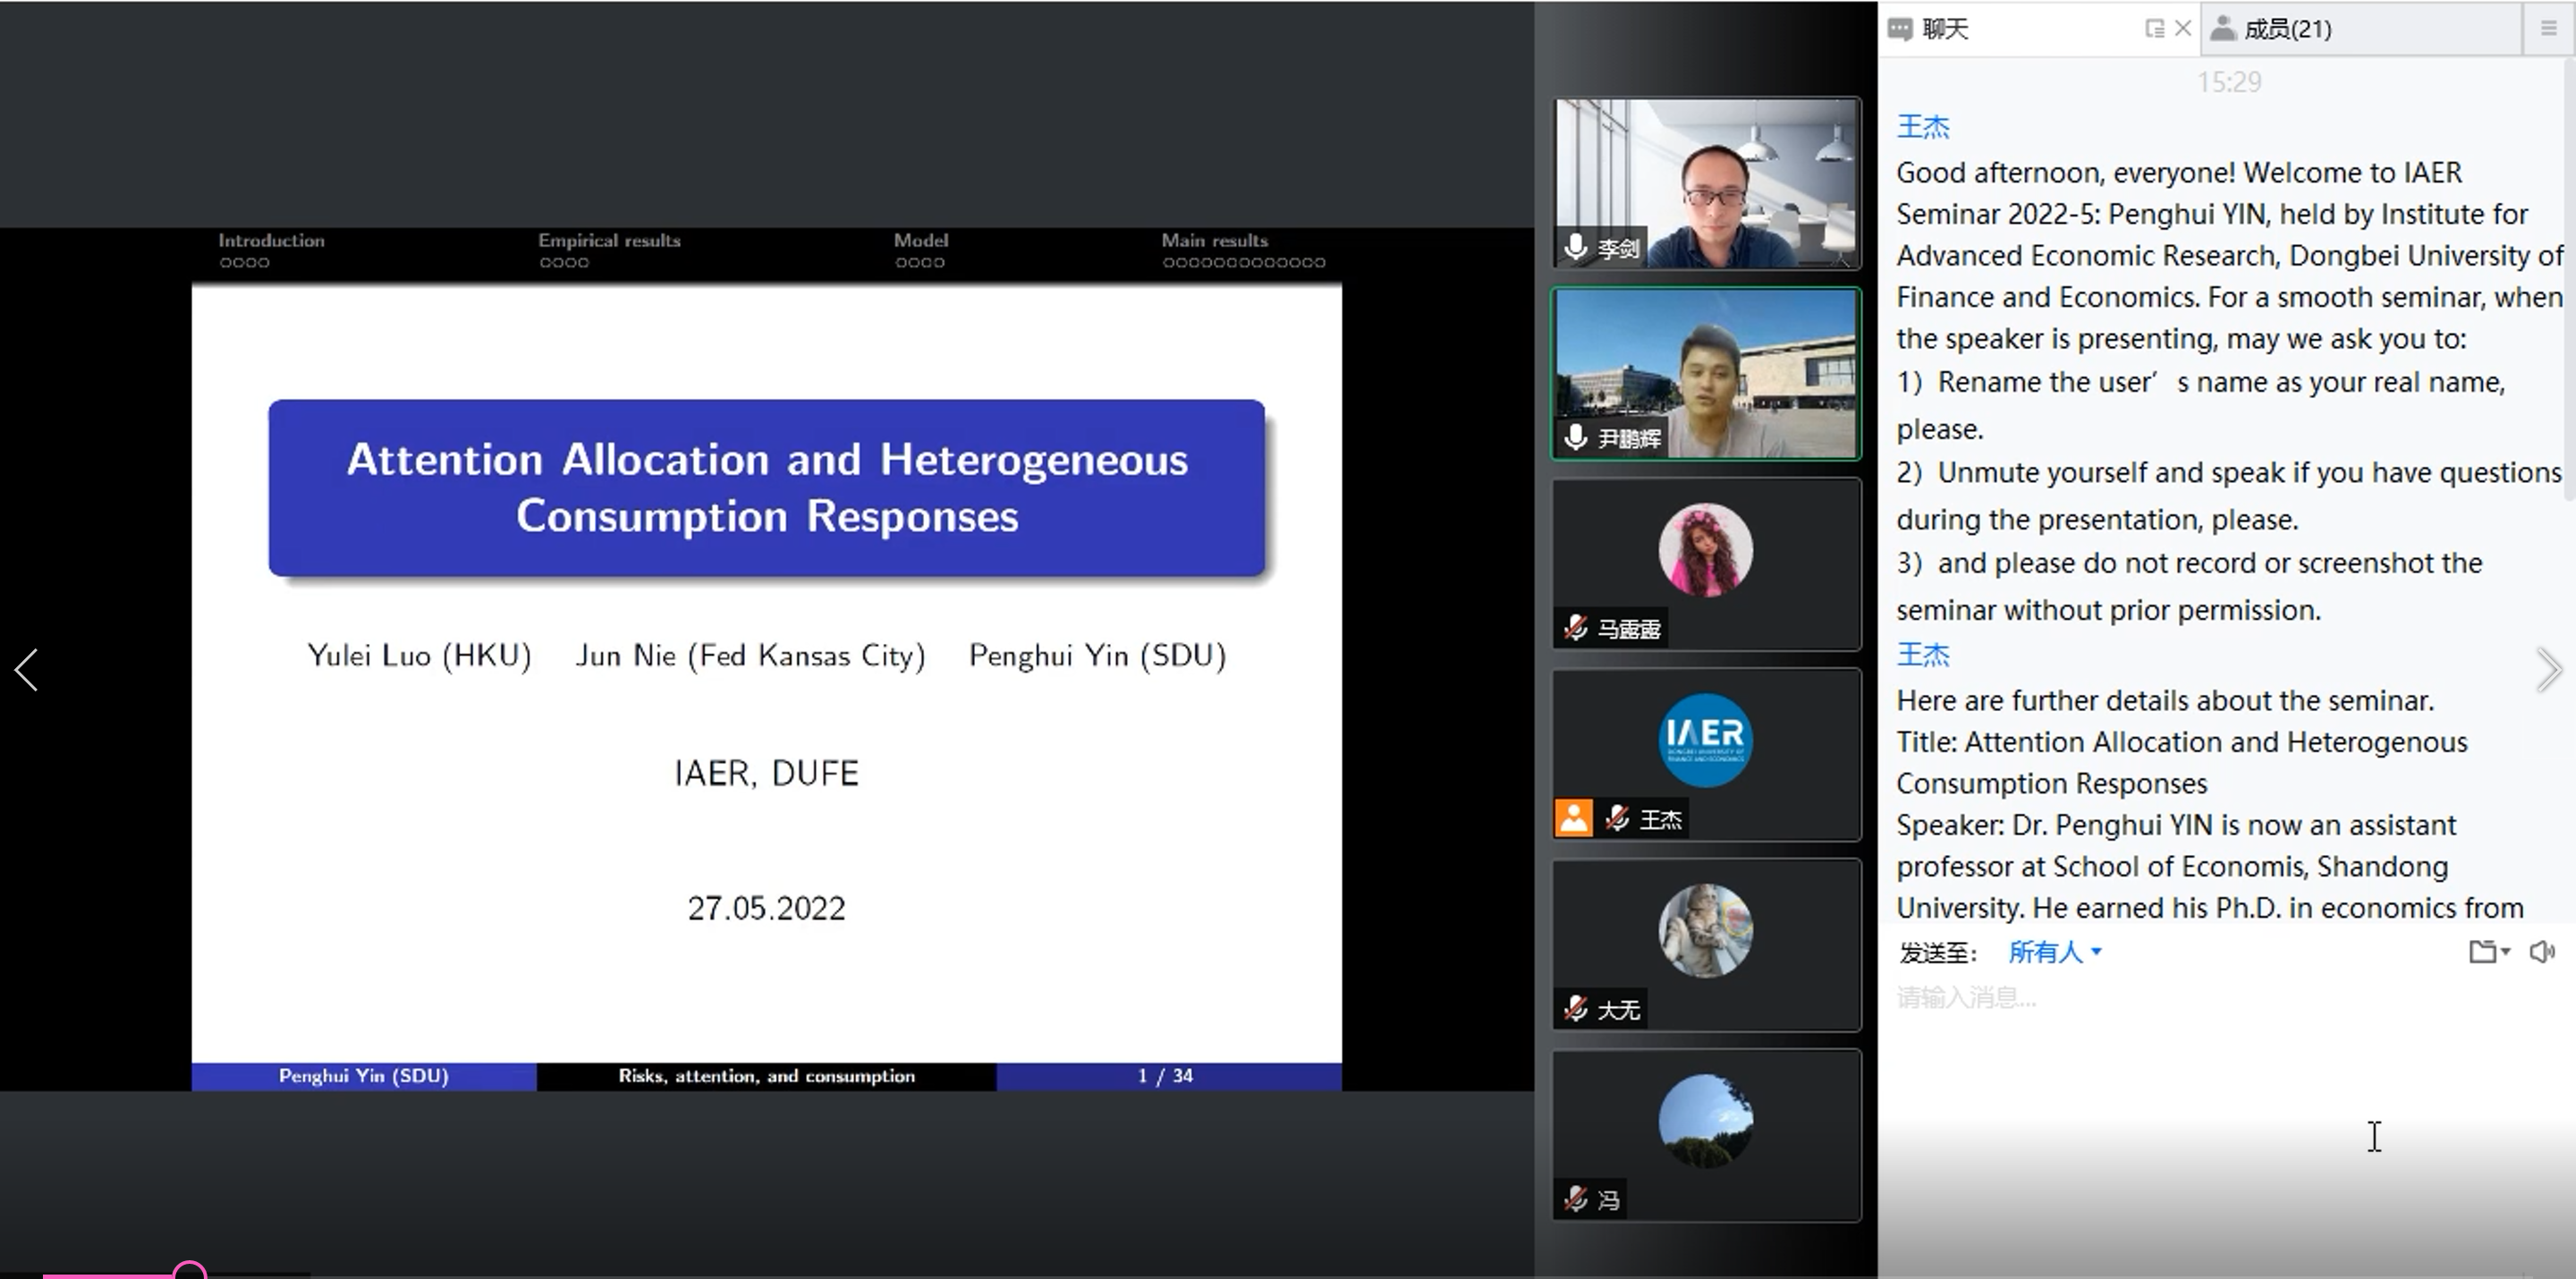2576x1279 pixels.
Task: Go to previous slide with left arrow
Action: 27,669
